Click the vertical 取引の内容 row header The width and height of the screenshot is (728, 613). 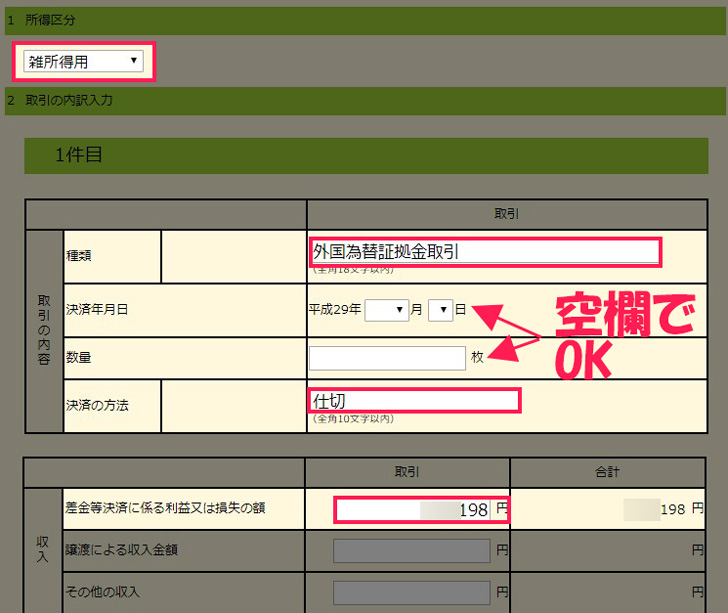[x=44, y=330]
